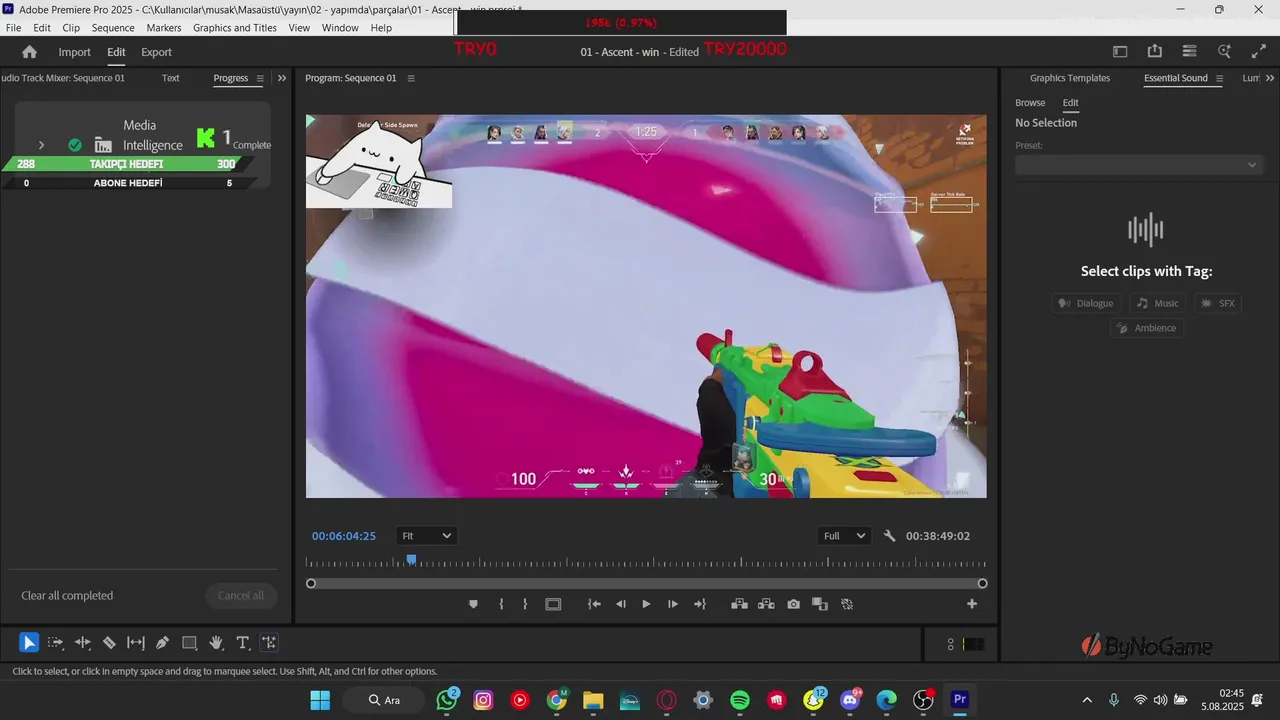The width and height of the screenshot is (1280, 720).
Task: Show hidden left panel tabs overflow arrows
Action: 282,78
